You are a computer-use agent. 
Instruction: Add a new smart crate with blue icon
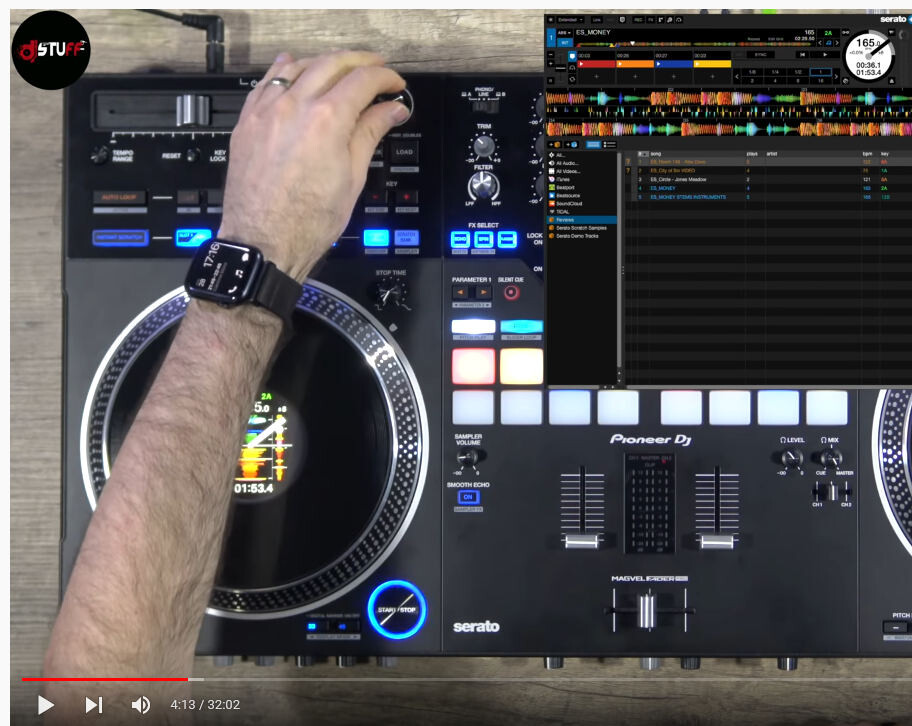[571, 144]
